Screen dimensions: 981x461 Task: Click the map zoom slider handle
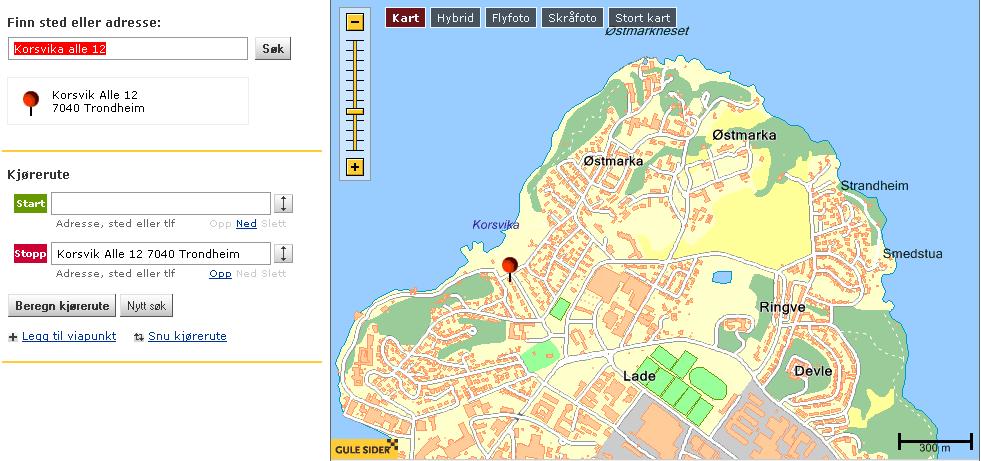tap(354, 114)
